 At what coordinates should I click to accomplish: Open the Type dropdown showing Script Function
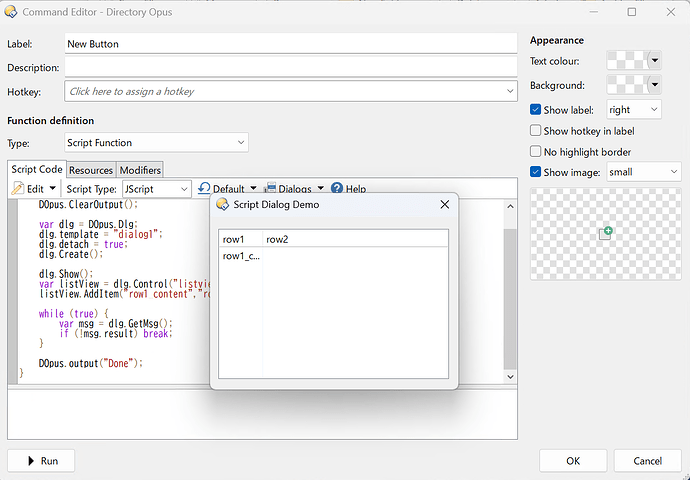(x=156, y=143)
